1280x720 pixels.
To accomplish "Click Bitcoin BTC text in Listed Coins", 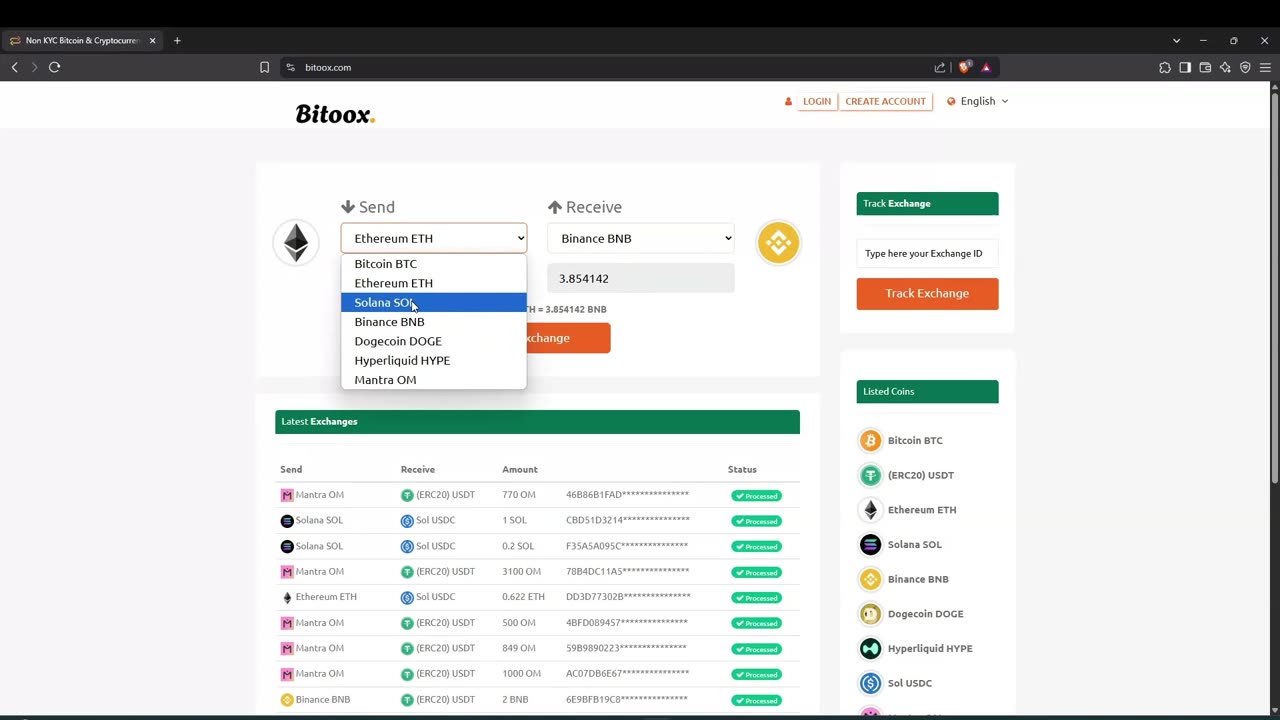I will coord(915,440).
